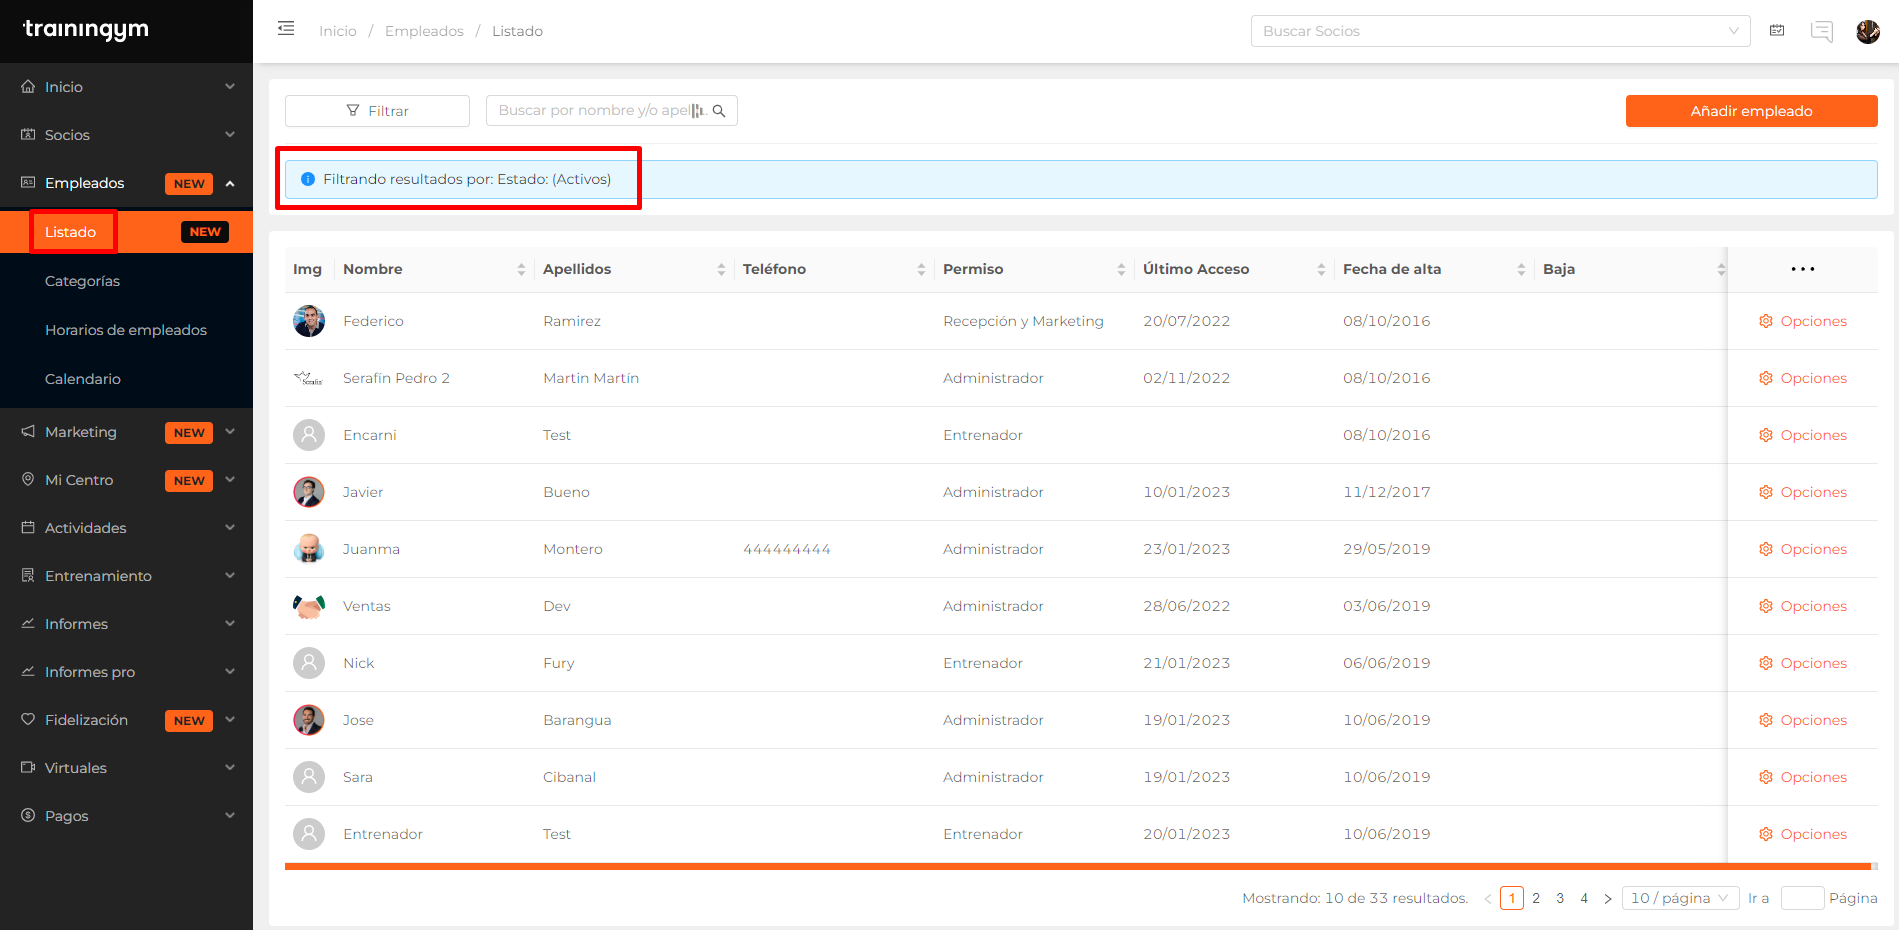This screenshot has width=1899, height=930.
Task: Click the Filtrar button
Action: click(x=377, y=111)
